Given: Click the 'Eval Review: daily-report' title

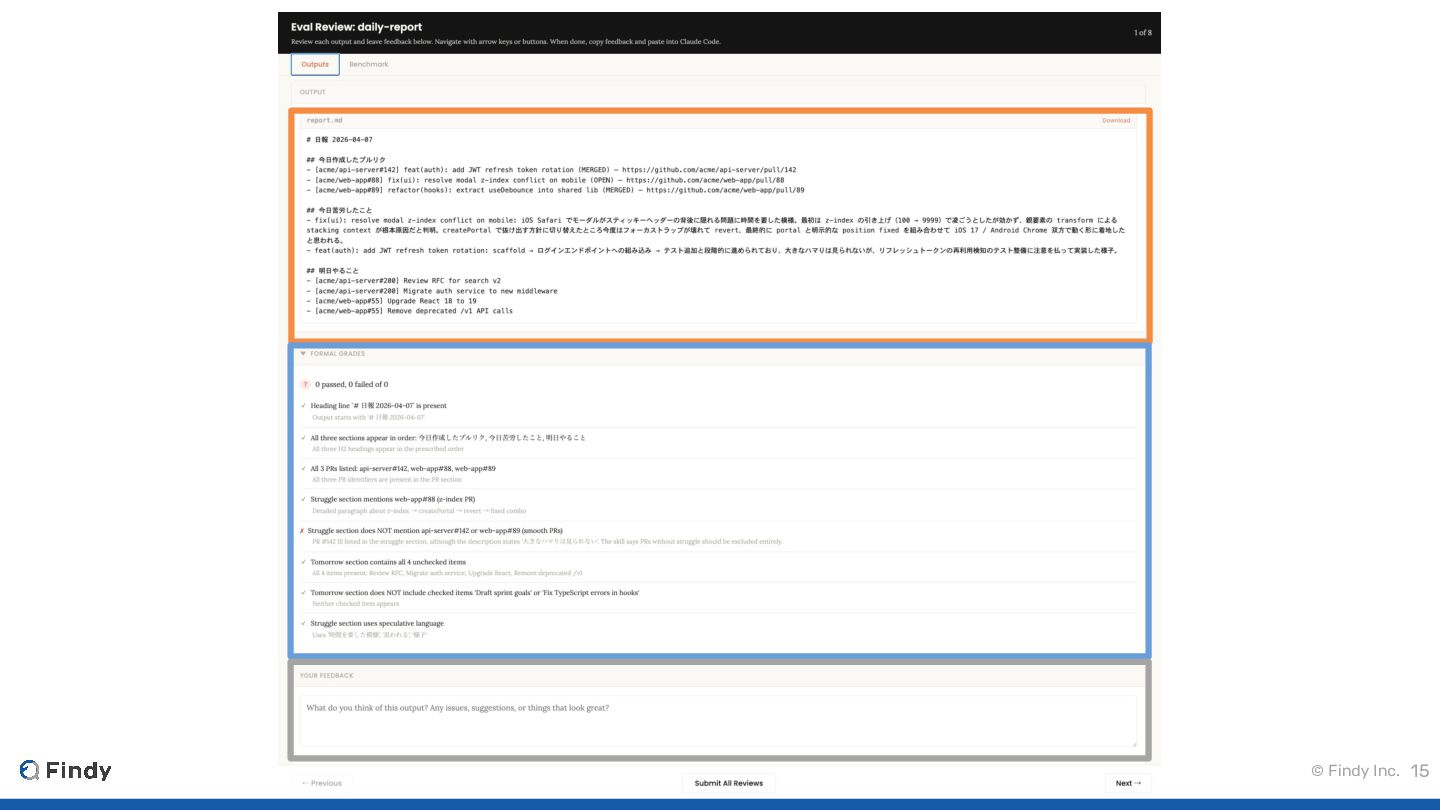Looking at the screenshot, I should pyautogui.click(x=357, y=27).
